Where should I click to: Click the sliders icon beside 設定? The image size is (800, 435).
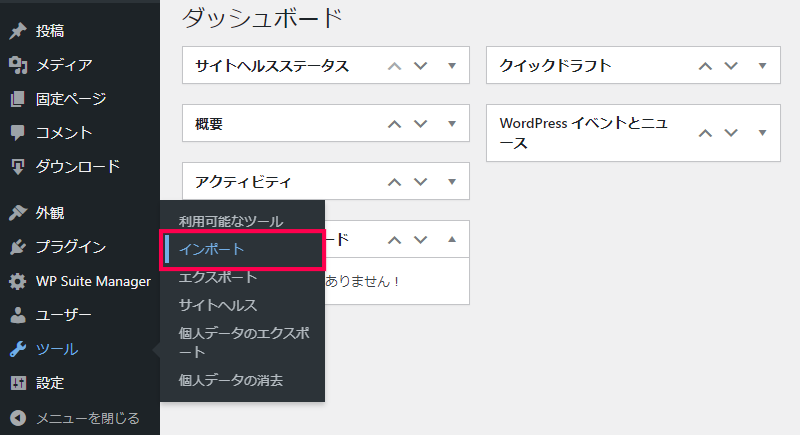(18, 383)
